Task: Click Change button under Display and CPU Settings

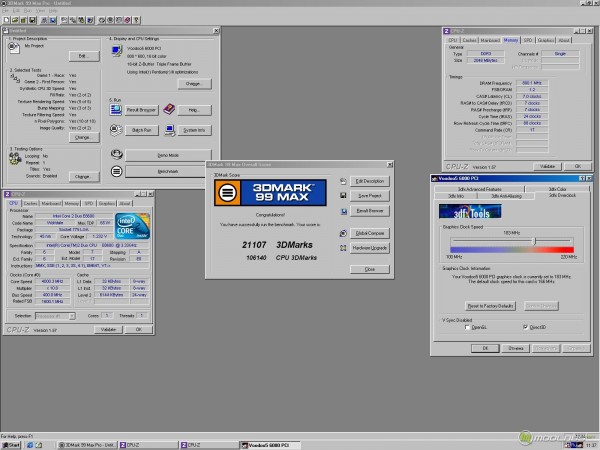Action: pos(194,83)
